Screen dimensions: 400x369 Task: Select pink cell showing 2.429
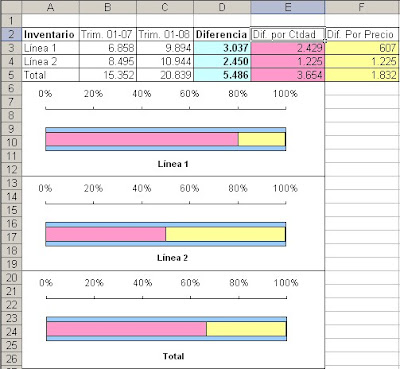point(288,48)
